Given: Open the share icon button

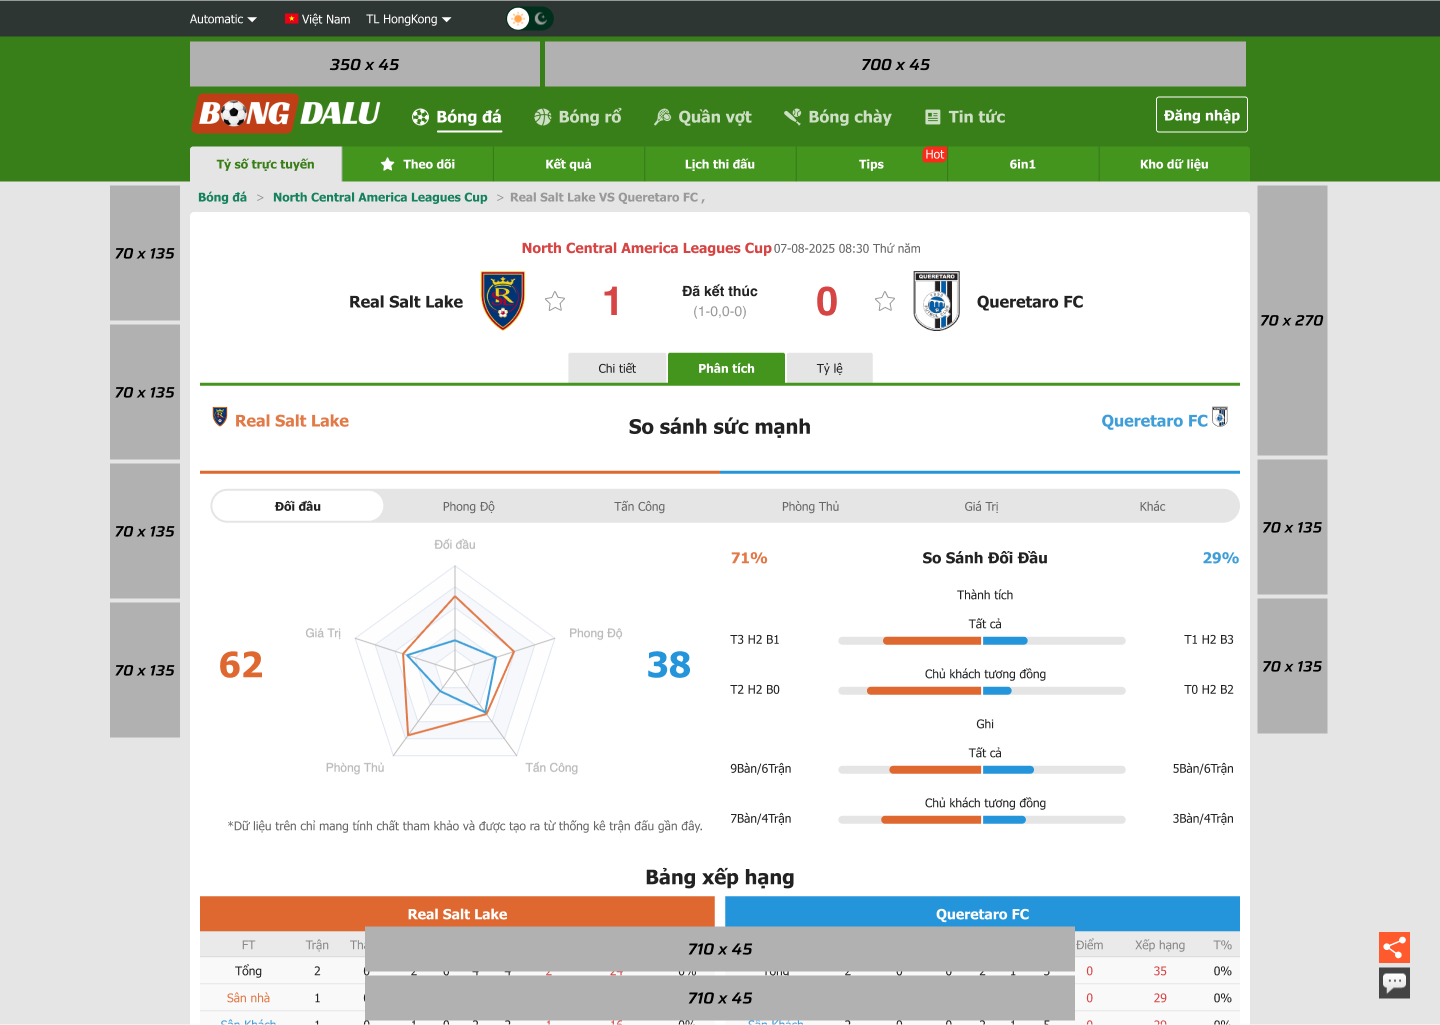Looking at the screenshot, I should tap(1394, 947).
